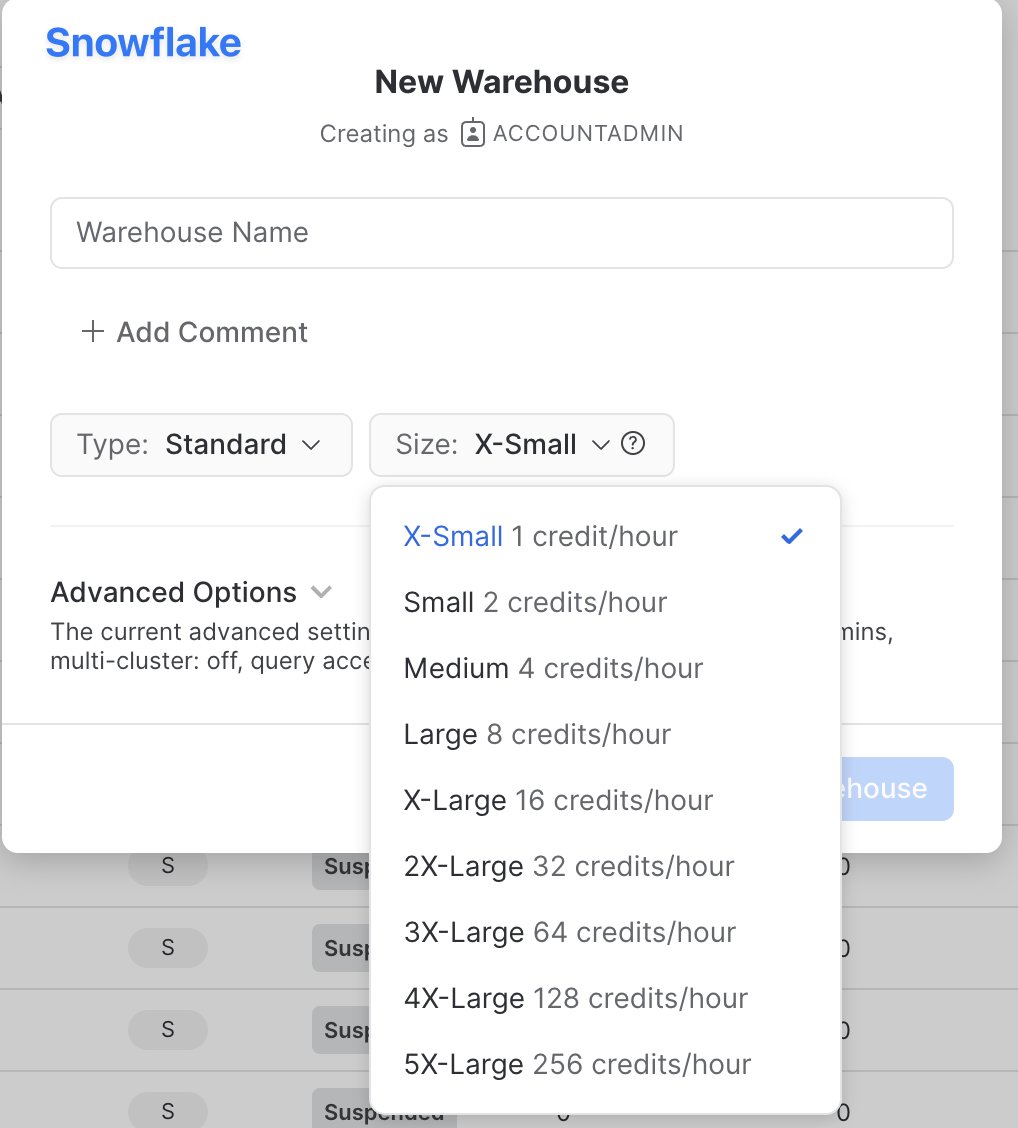This screenshot has width=1018, height=1128.
Task: Choose X-Large 16 credits/hour size
Action: tap(605, 800)
